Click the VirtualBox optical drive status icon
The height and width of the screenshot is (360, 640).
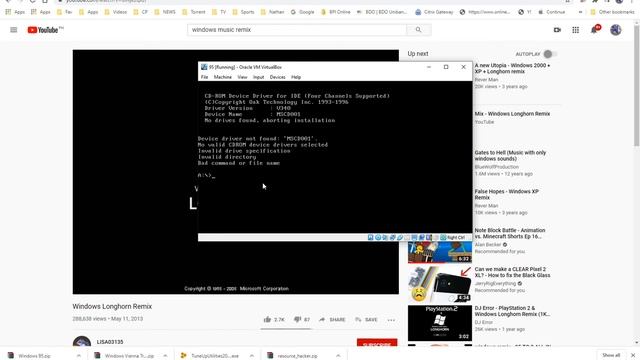(x=378, y=237)
